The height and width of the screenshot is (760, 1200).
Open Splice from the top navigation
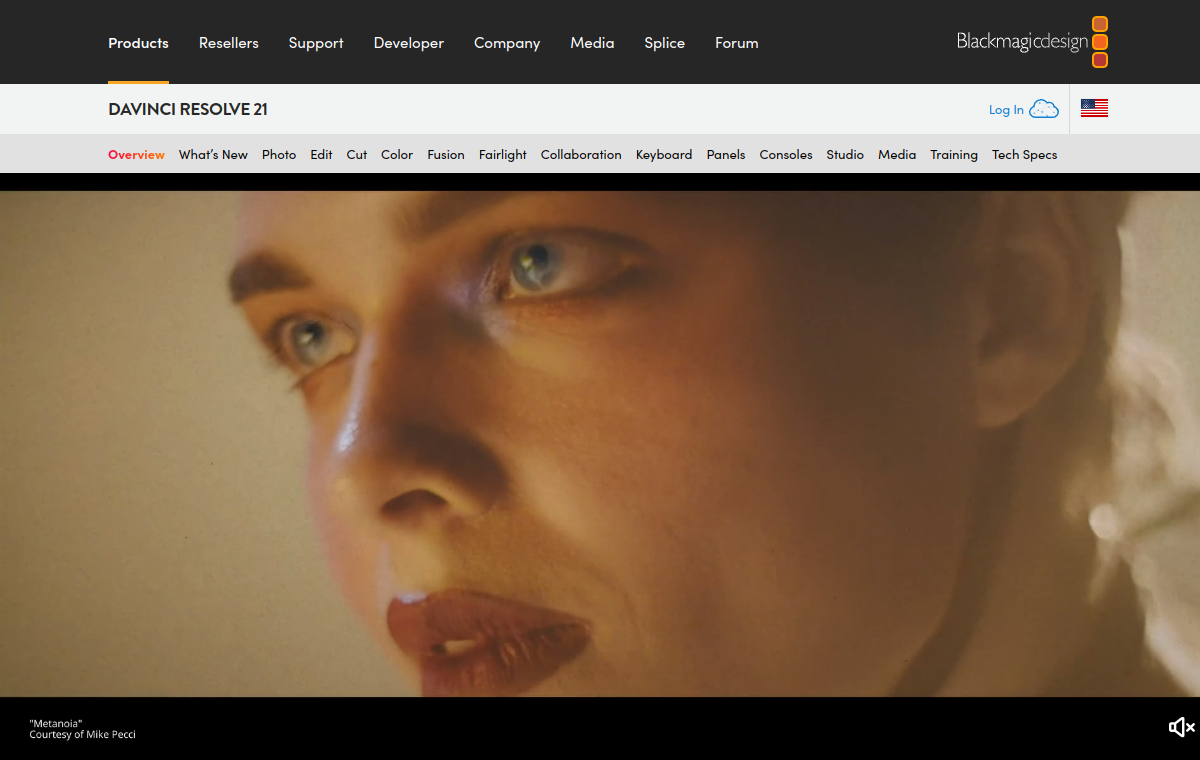point(665,43)
